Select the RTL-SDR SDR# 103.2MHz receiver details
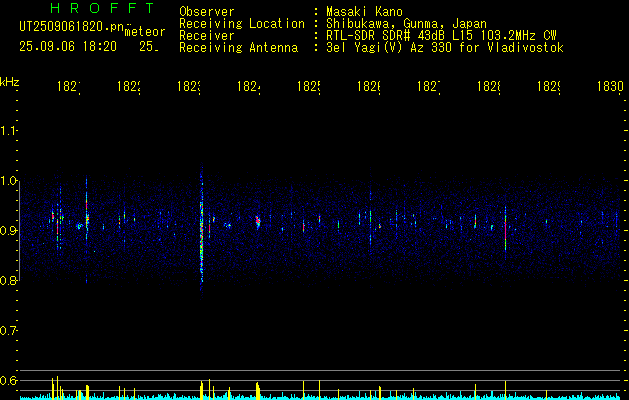Image resolution: width=629 pixels, height=400 pixels. pyautogui.click(x=441, y=36)
